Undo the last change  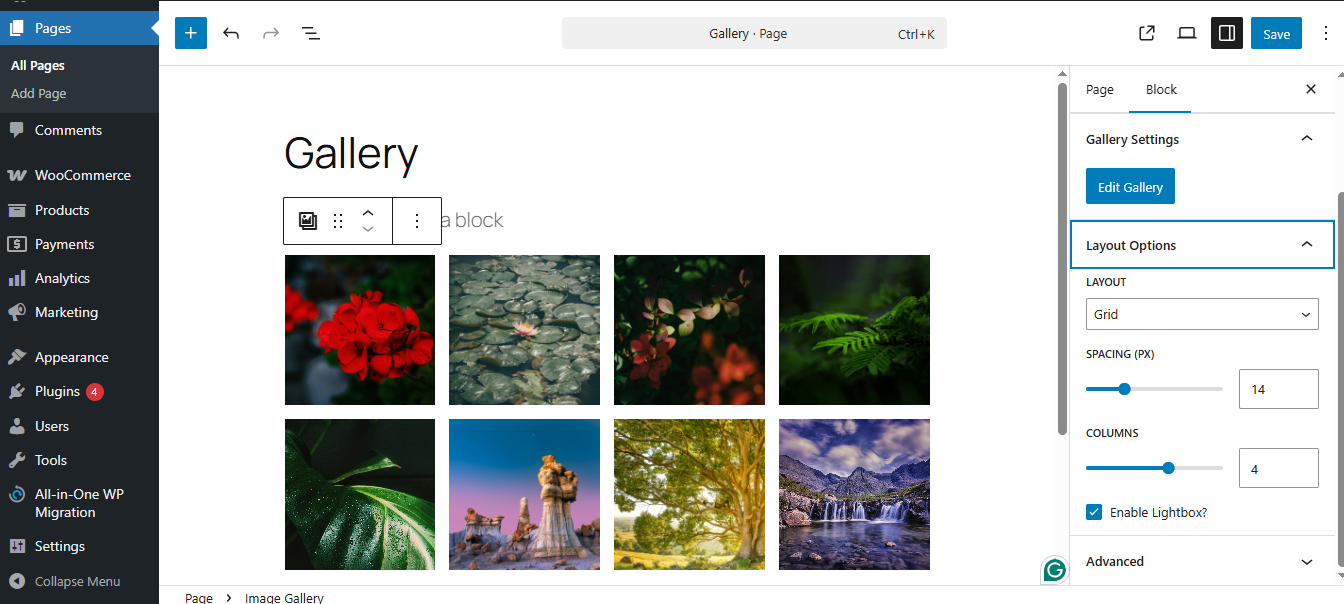[231, 33]
